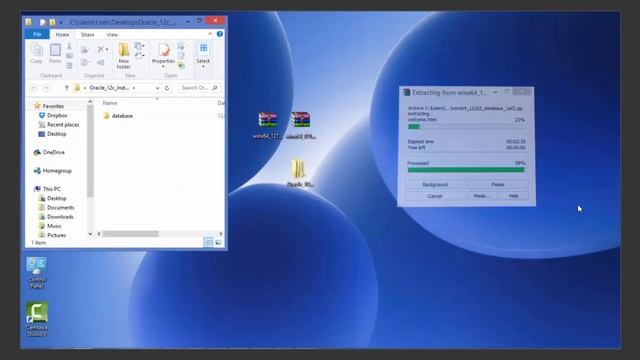Click Background button in extraction dialog
The width and height of the screenshot is (640, 360).
pyautogui.click(x=435, y=184)
